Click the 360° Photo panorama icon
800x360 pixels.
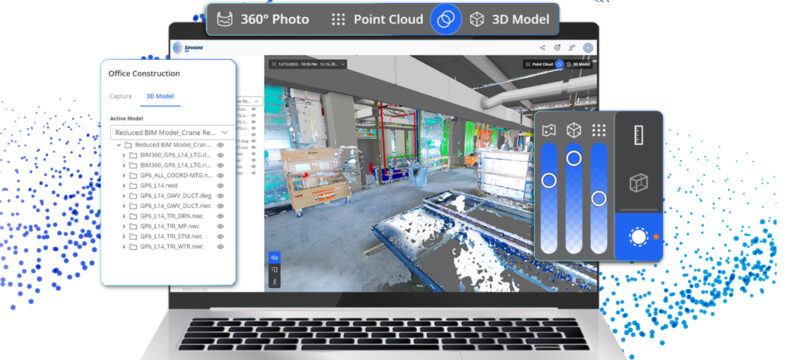(224, 19)
